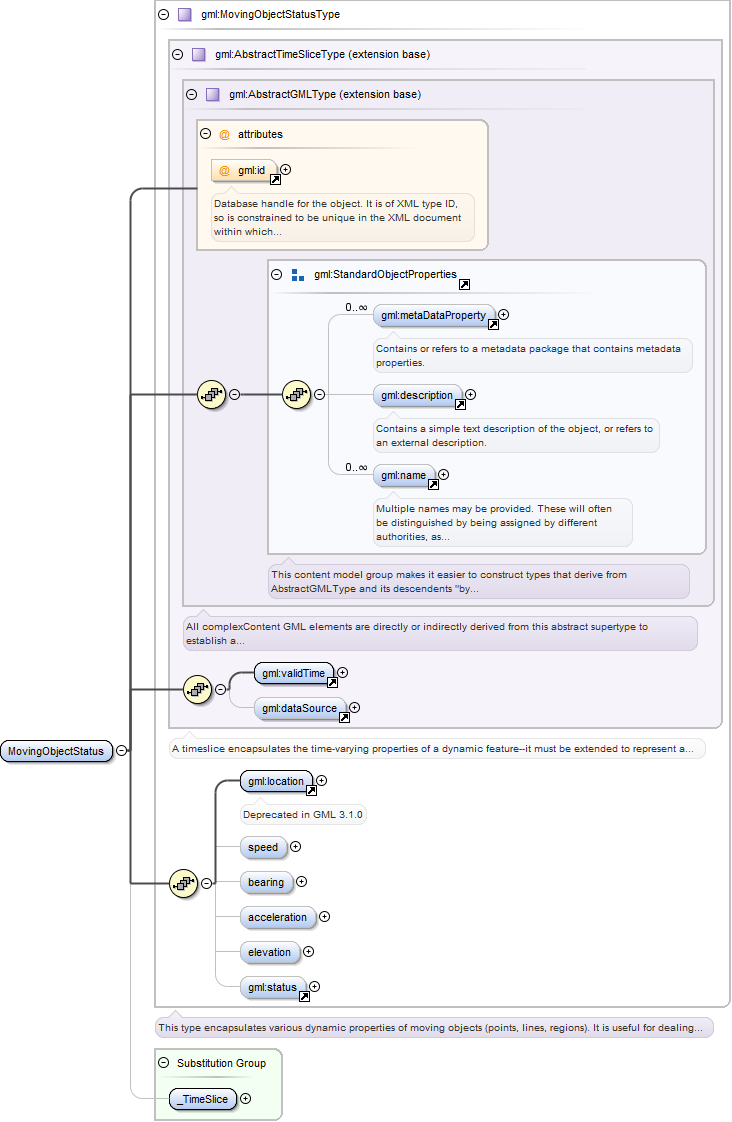732x1122 pixels.
Task: Click sequence icon beside gml:validTime
Action: pos(198,689)
